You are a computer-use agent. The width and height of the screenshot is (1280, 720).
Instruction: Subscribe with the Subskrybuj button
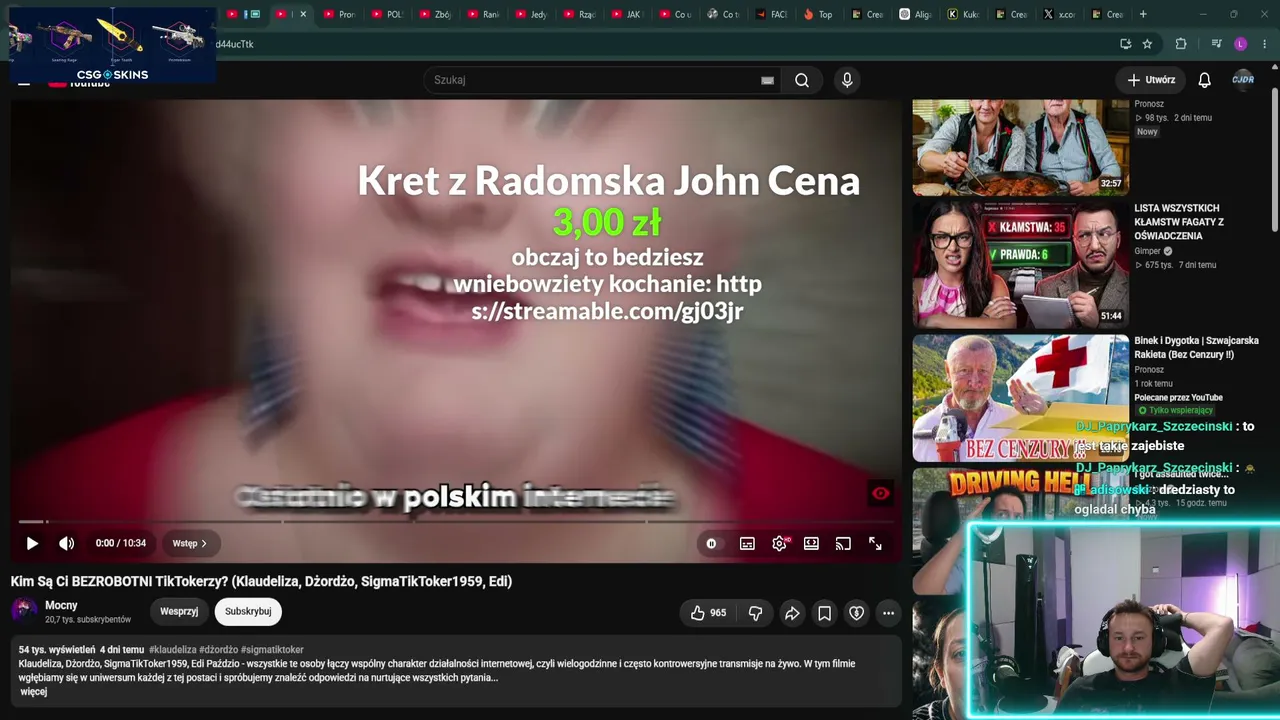[x=248, y=611]
